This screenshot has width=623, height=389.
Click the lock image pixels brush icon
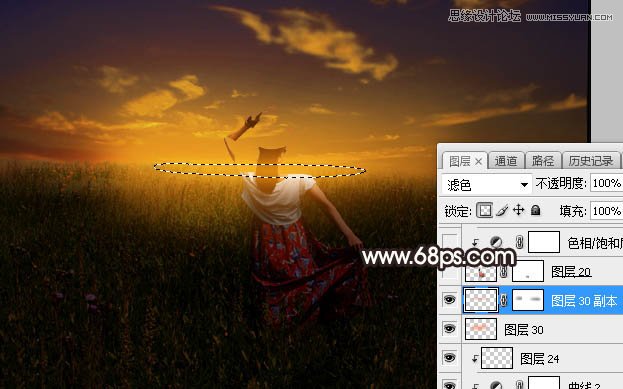pyautogui.click(x=502, y=210)
